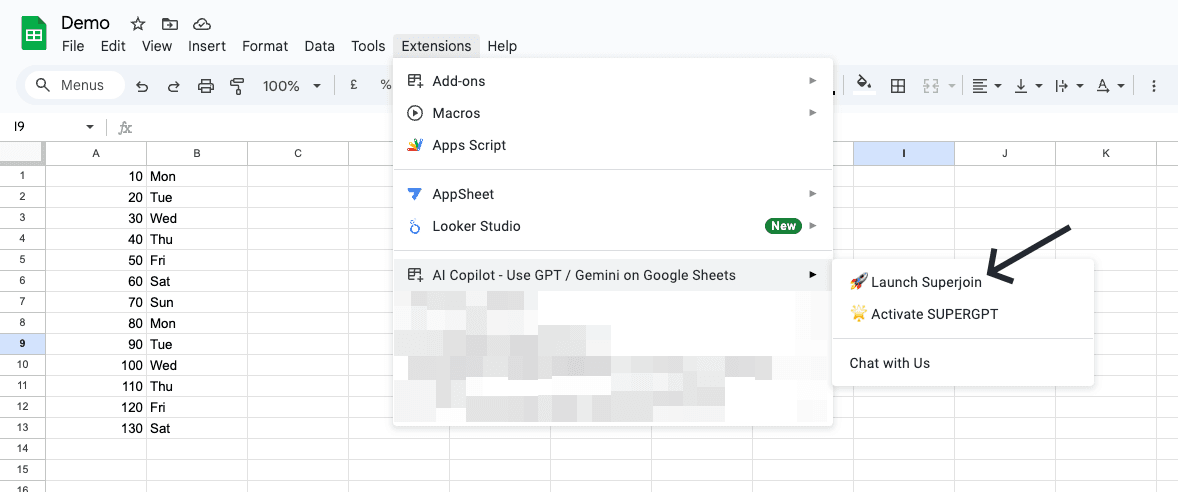Image resolution: width=1178 pixels, height=492 pixels.
Task: Select column B header
Action: pos(197,153)
